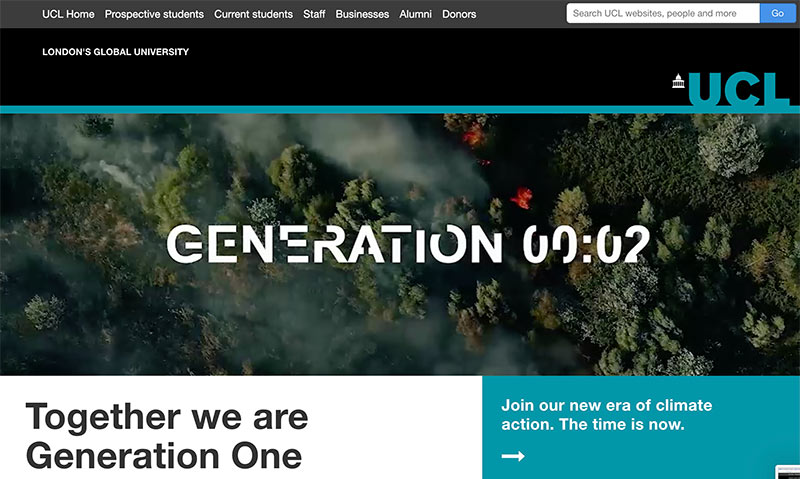Image resolution: width=800 pixels, height=479 pixels.
Task: Click the white arrow icon in teal panel
Action: (x=513, y=456)
